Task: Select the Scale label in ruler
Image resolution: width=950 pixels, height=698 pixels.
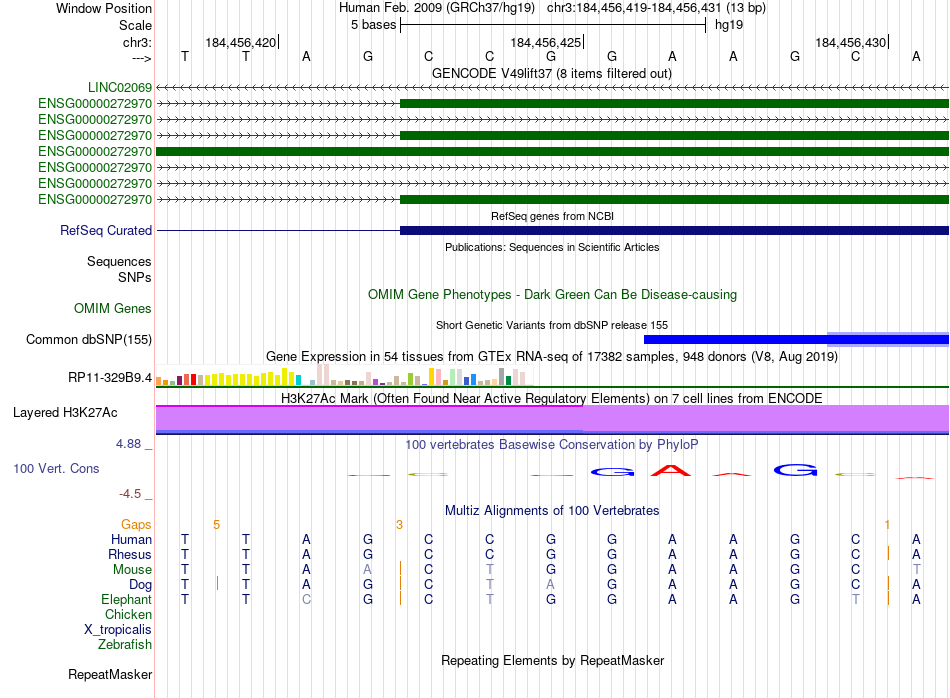Action: click(135, 25)
